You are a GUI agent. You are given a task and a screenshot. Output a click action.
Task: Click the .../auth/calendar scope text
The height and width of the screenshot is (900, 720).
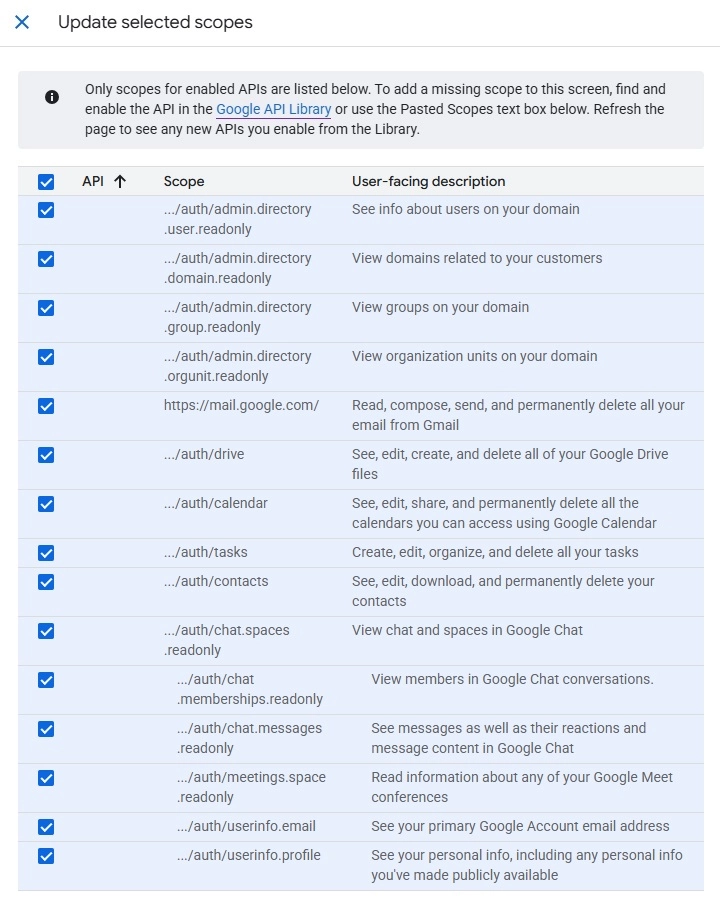215,503
